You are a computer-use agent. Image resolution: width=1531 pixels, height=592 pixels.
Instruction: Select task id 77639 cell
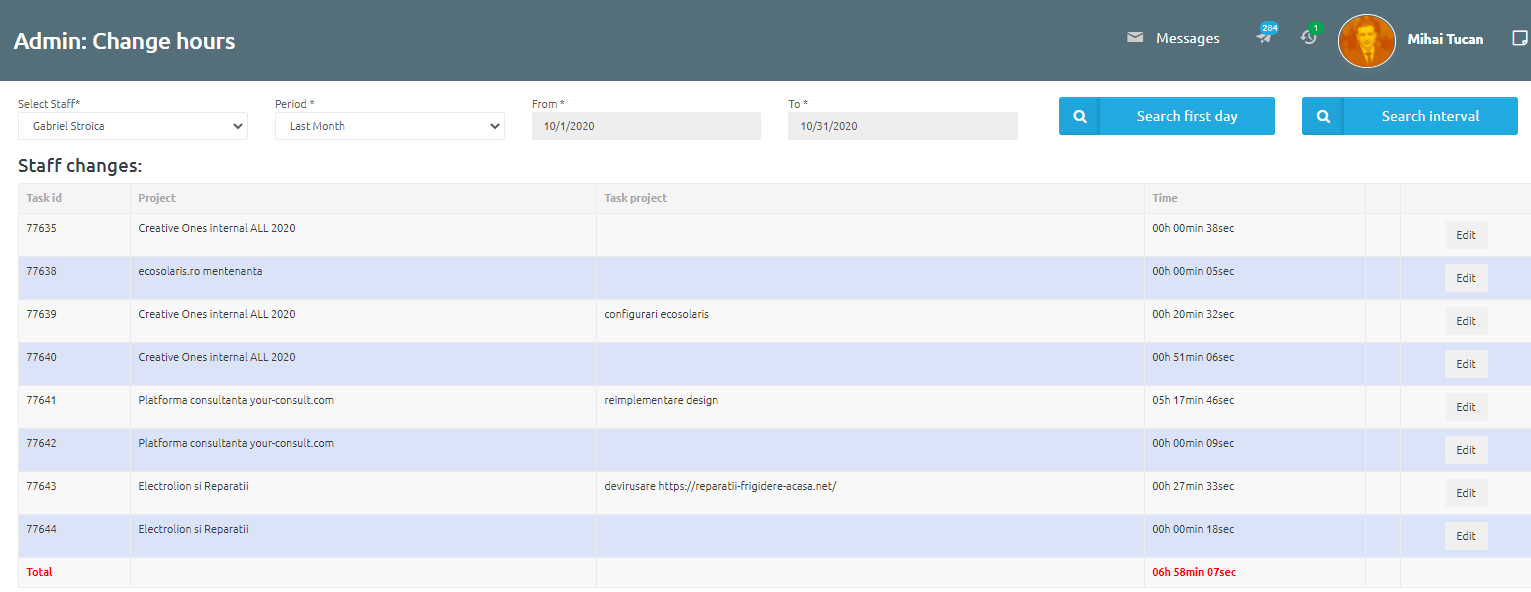(74, 321)
